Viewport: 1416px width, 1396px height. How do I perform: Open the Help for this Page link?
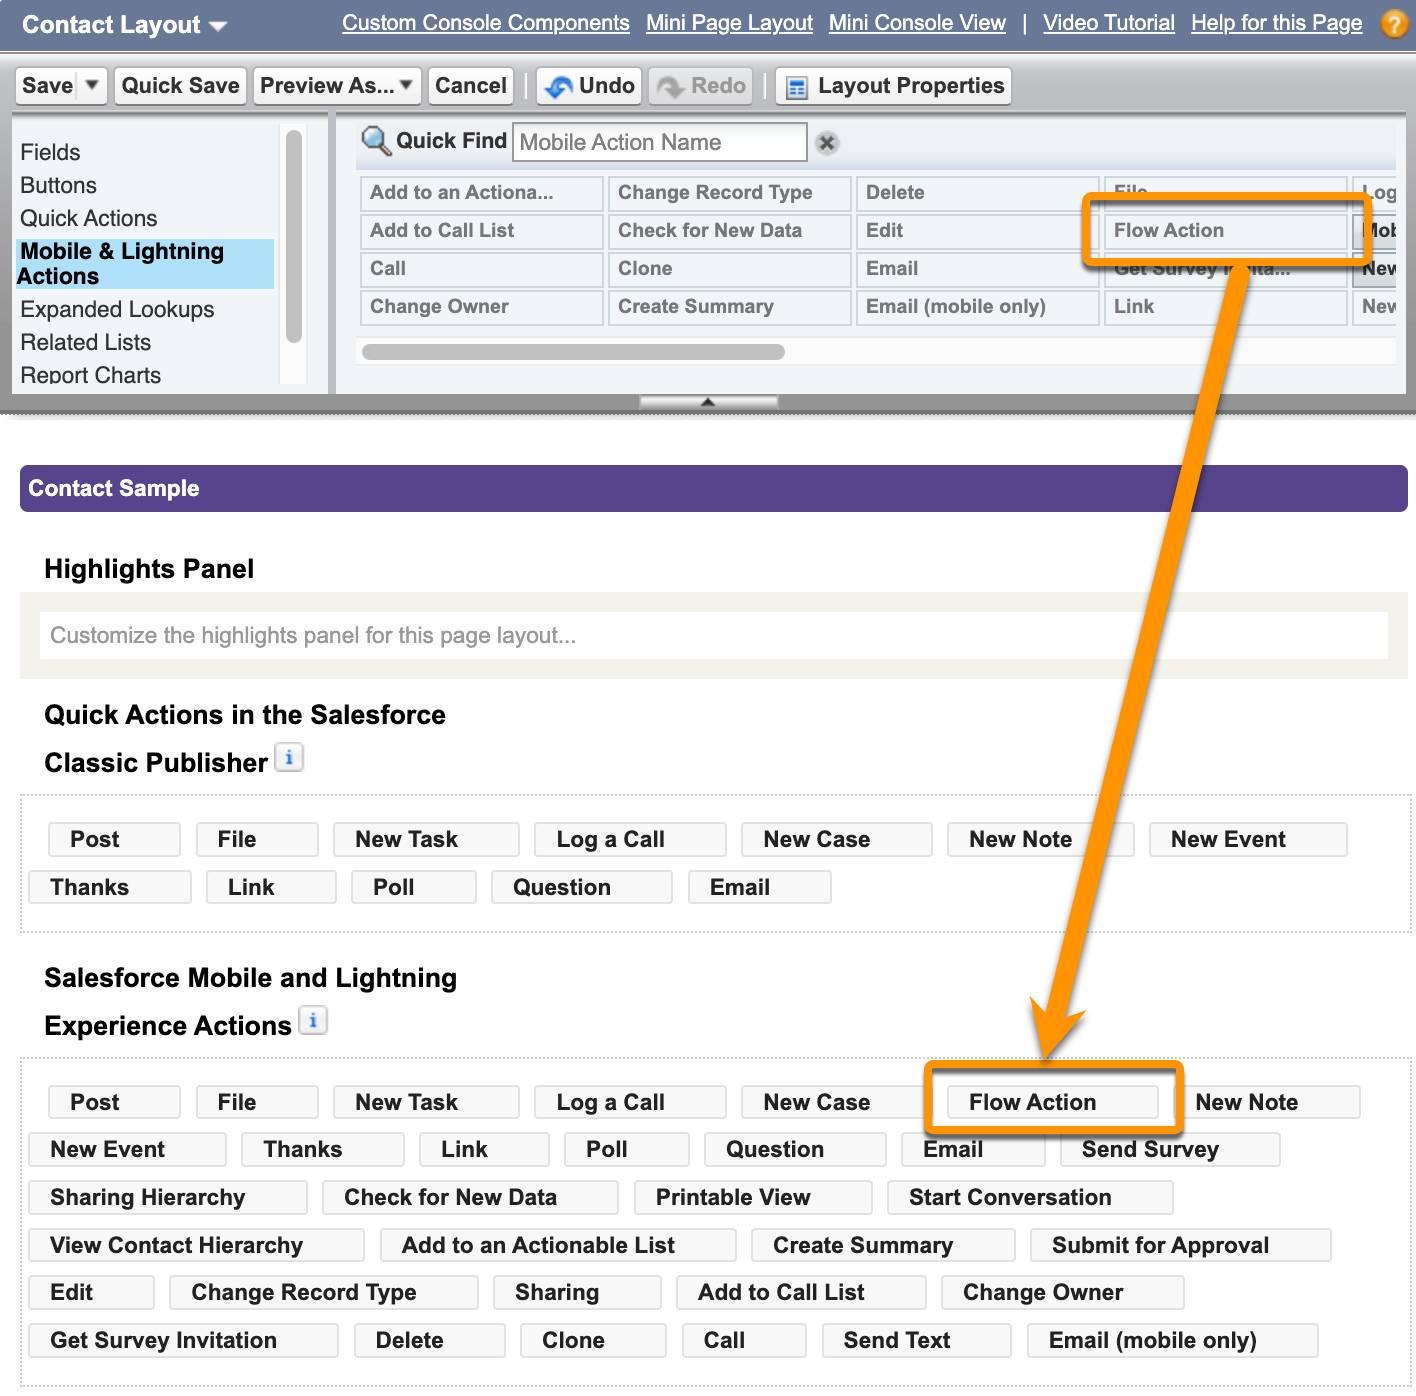pyautogui.click(x=1276, y=23)
